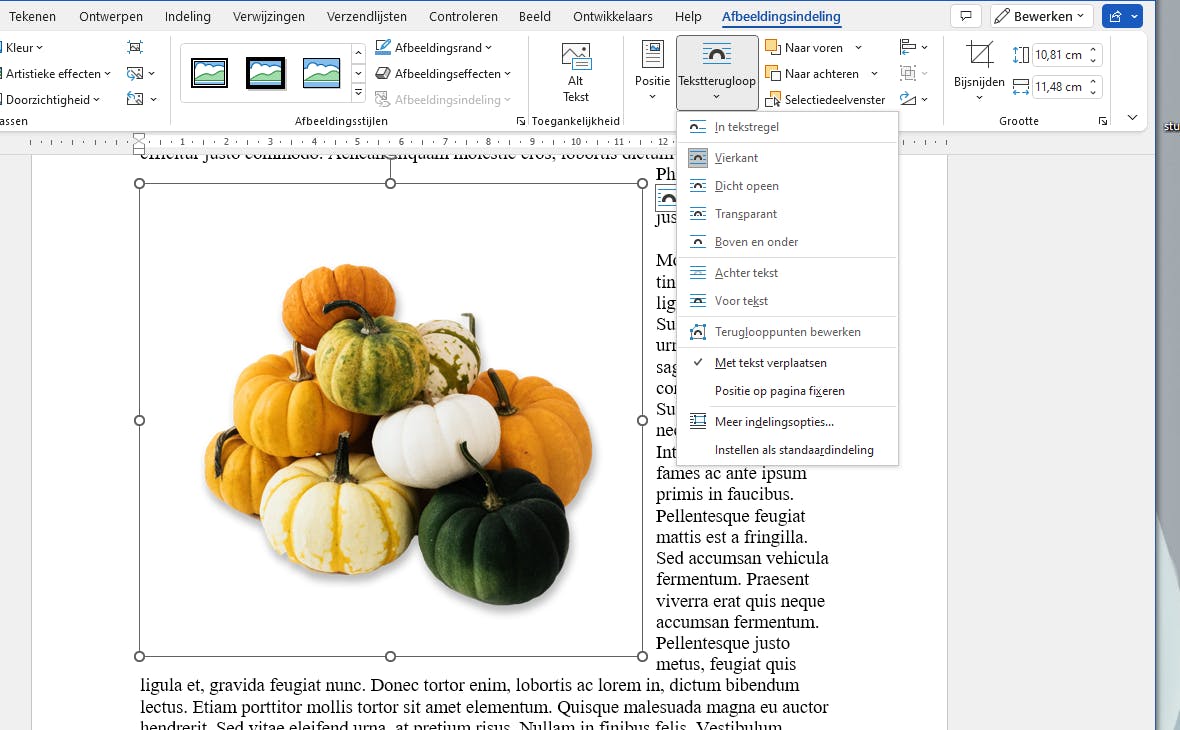Screen dimensions: 1180x730
Task: Switch to the Controleren tab
Action: (x=463, y=16)
